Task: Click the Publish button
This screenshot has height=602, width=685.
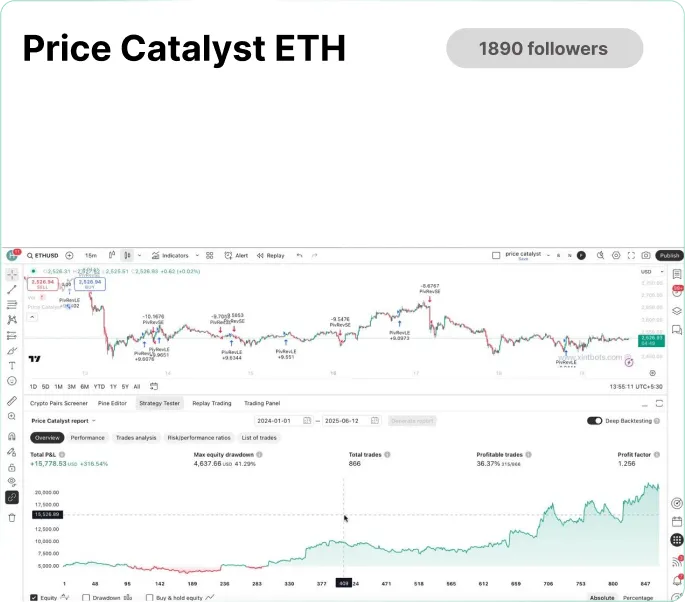Action: pyautogui.click(x=669, y=256)
